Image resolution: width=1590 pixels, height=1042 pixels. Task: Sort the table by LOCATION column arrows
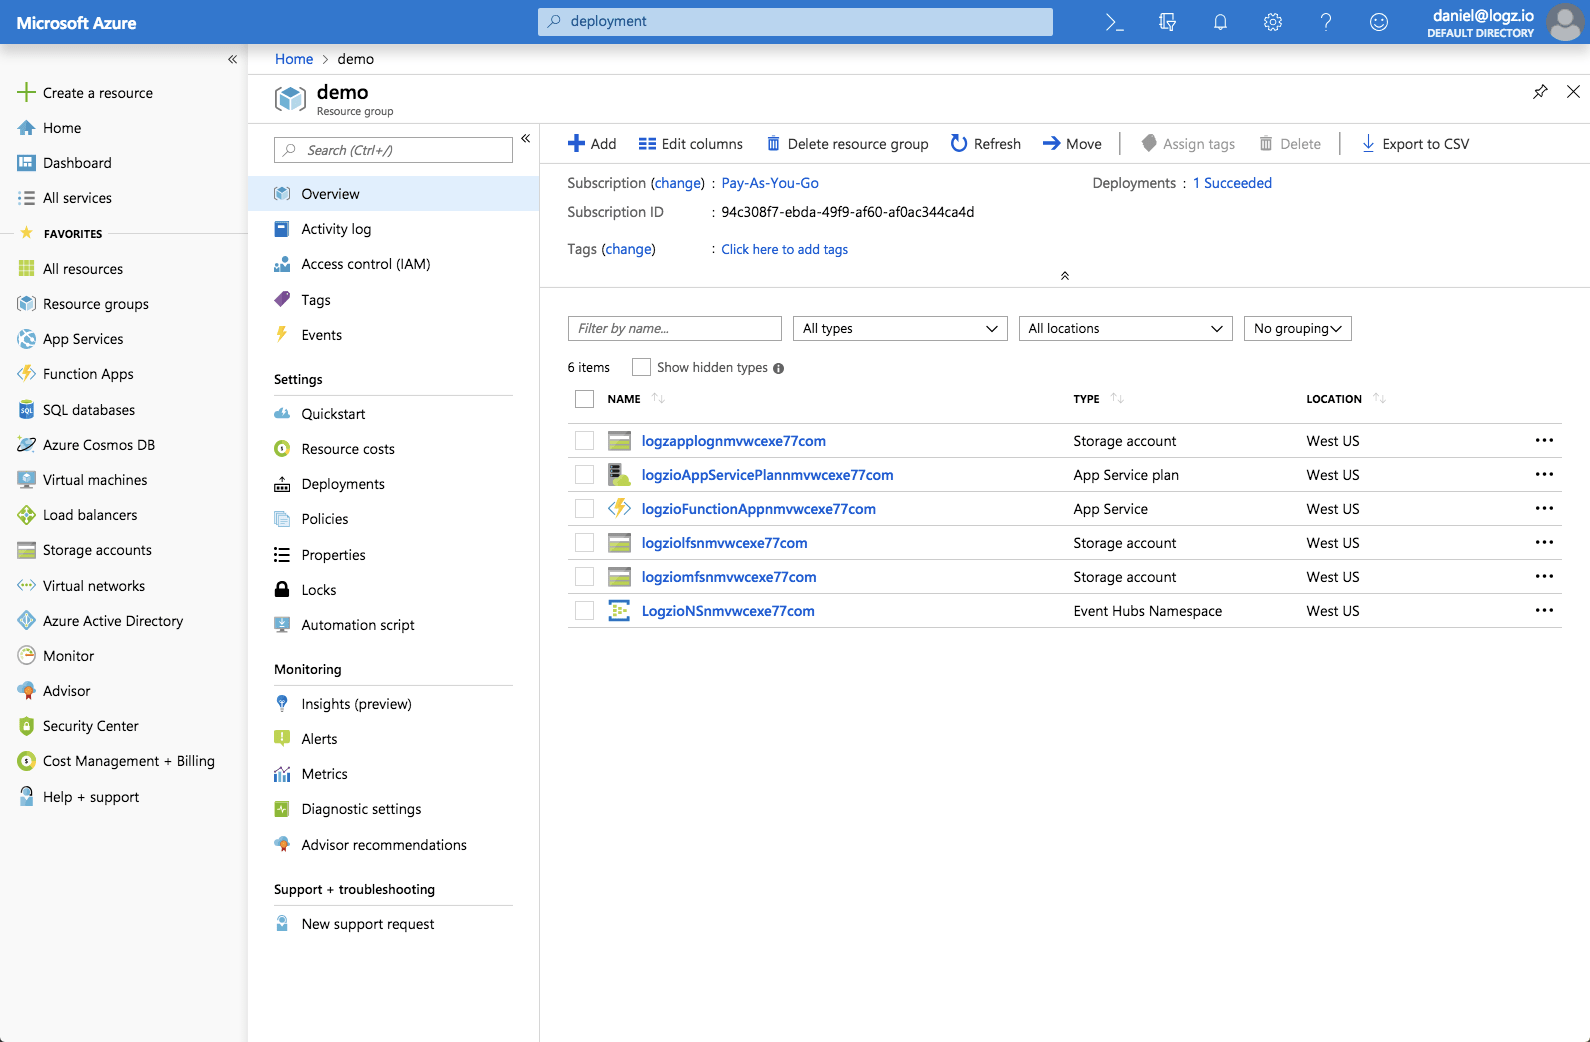1379,398
